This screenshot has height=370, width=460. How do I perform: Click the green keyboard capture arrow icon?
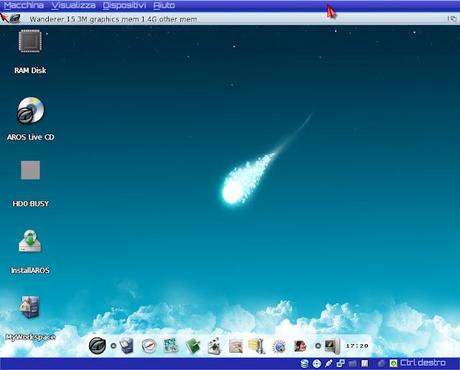(x=393, y=363)
